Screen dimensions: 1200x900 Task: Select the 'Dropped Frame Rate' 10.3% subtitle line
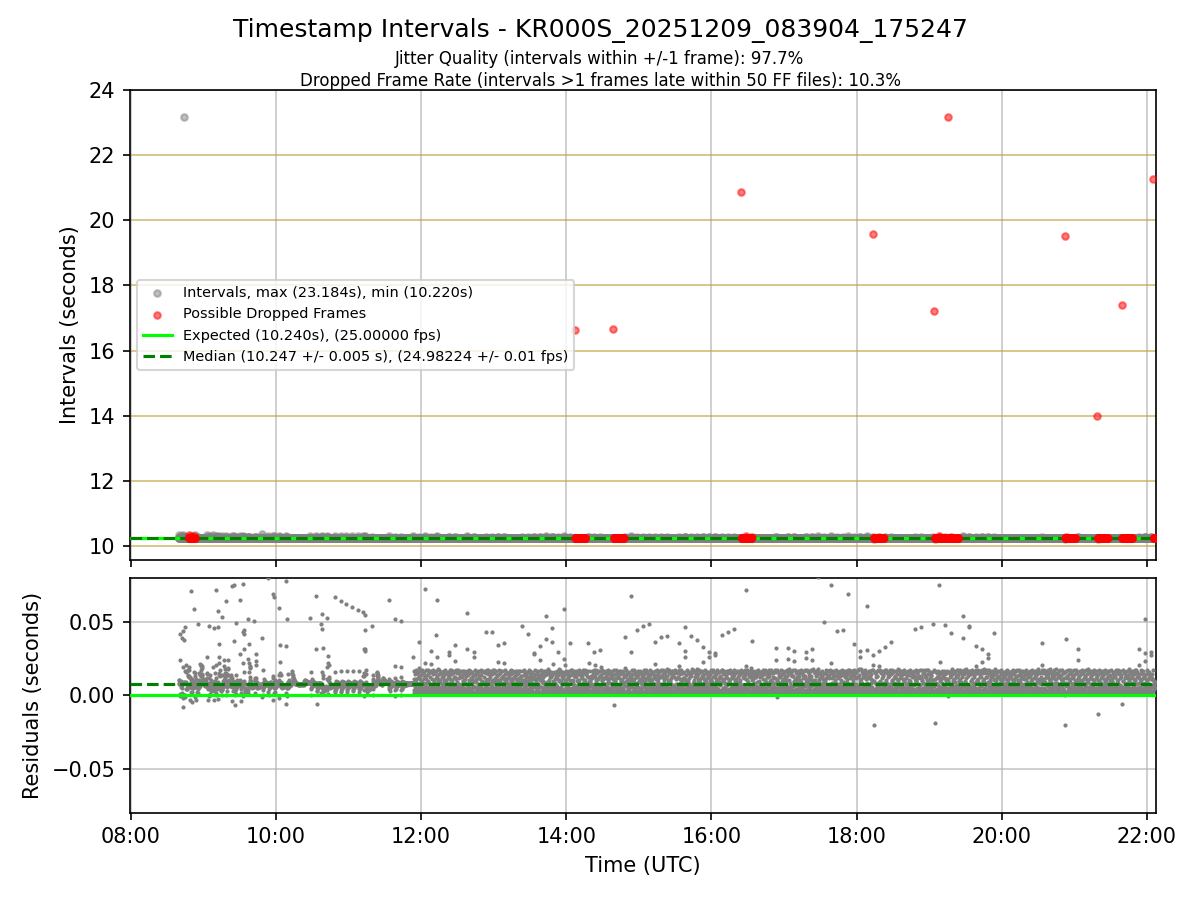[x=600, y=80]
